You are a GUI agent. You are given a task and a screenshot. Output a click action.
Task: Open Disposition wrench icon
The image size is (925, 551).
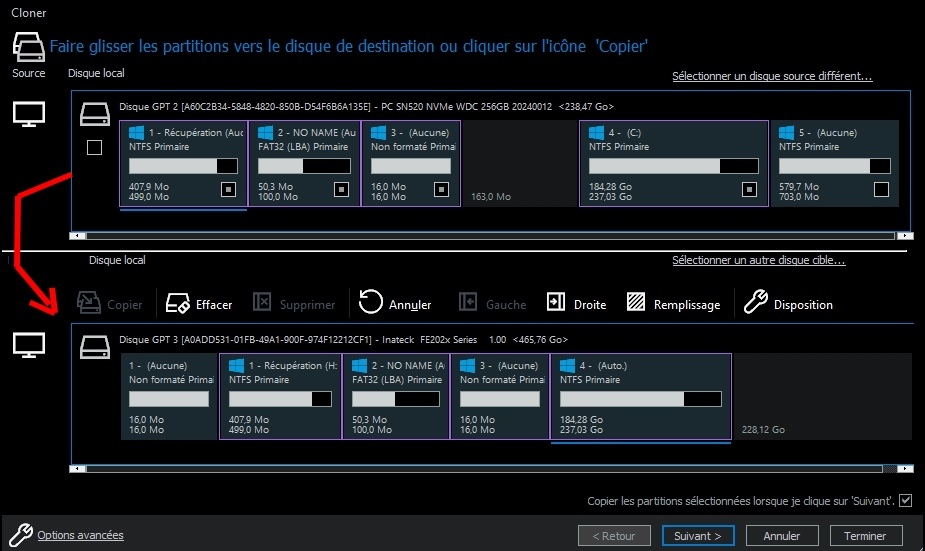tap(755, 302)
